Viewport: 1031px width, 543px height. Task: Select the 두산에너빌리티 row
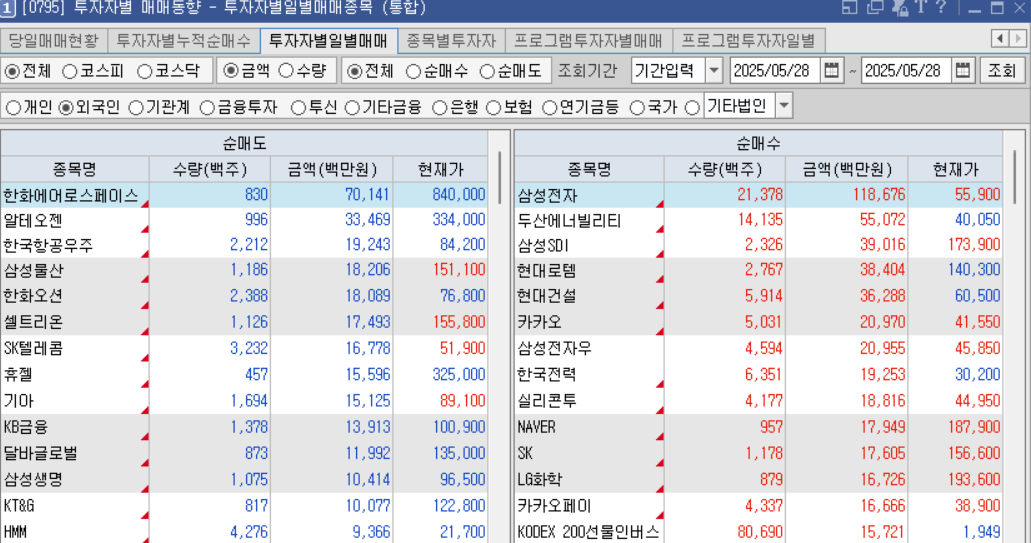[759, 220]
